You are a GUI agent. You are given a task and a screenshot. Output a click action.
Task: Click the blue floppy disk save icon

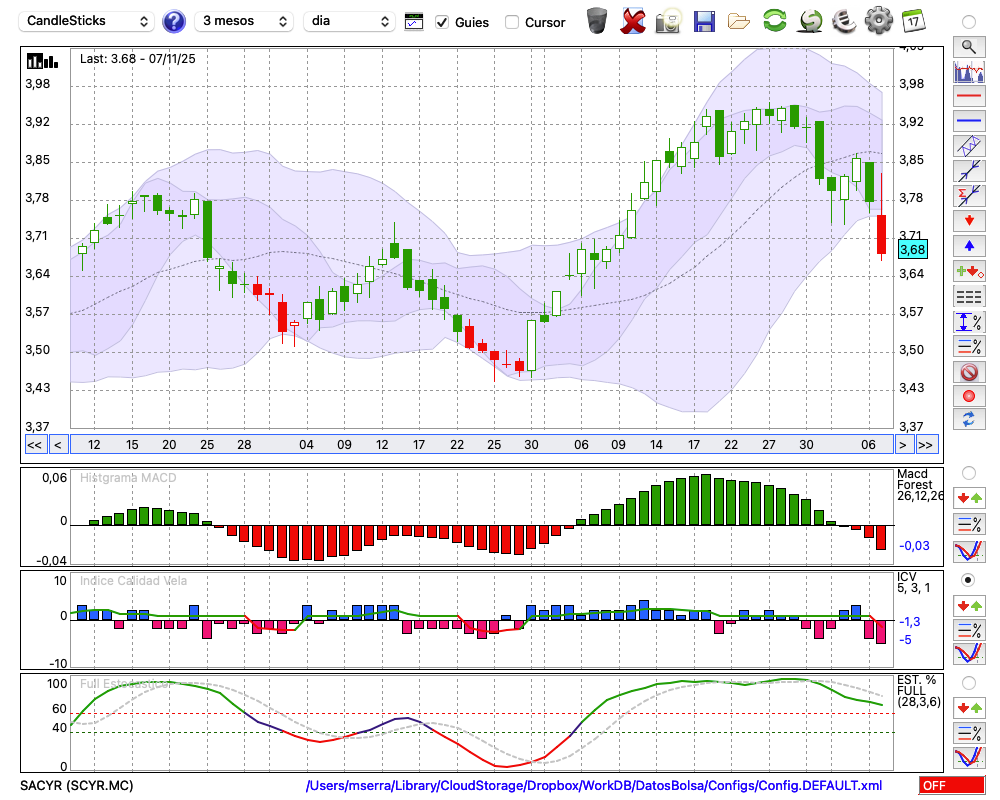point(704,21)
